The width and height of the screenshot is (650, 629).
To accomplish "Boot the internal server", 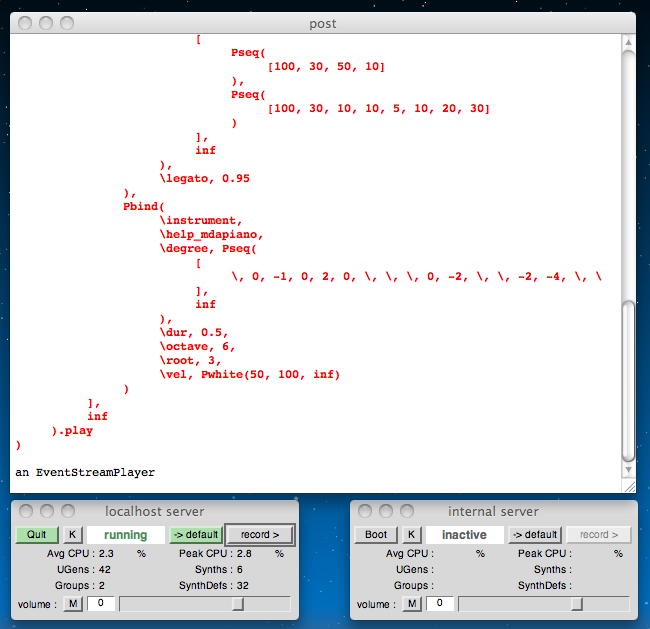I will [376, 534].
